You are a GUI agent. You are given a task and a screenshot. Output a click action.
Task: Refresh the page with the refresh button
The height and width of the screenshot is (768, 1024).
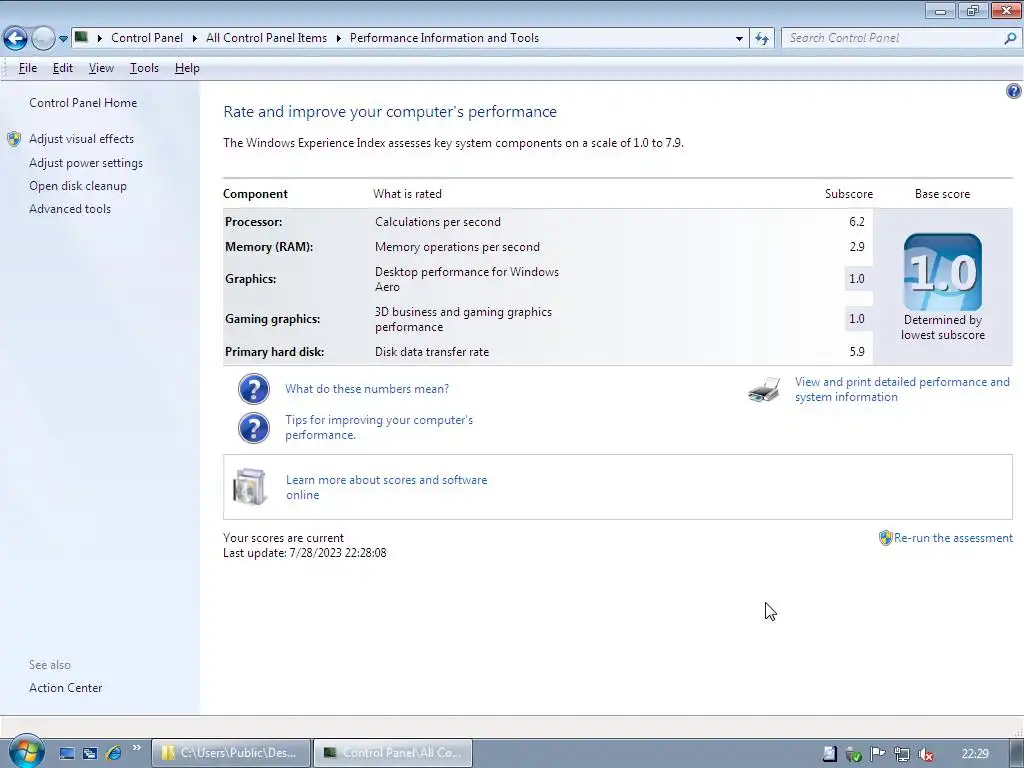tap(762, 39)
